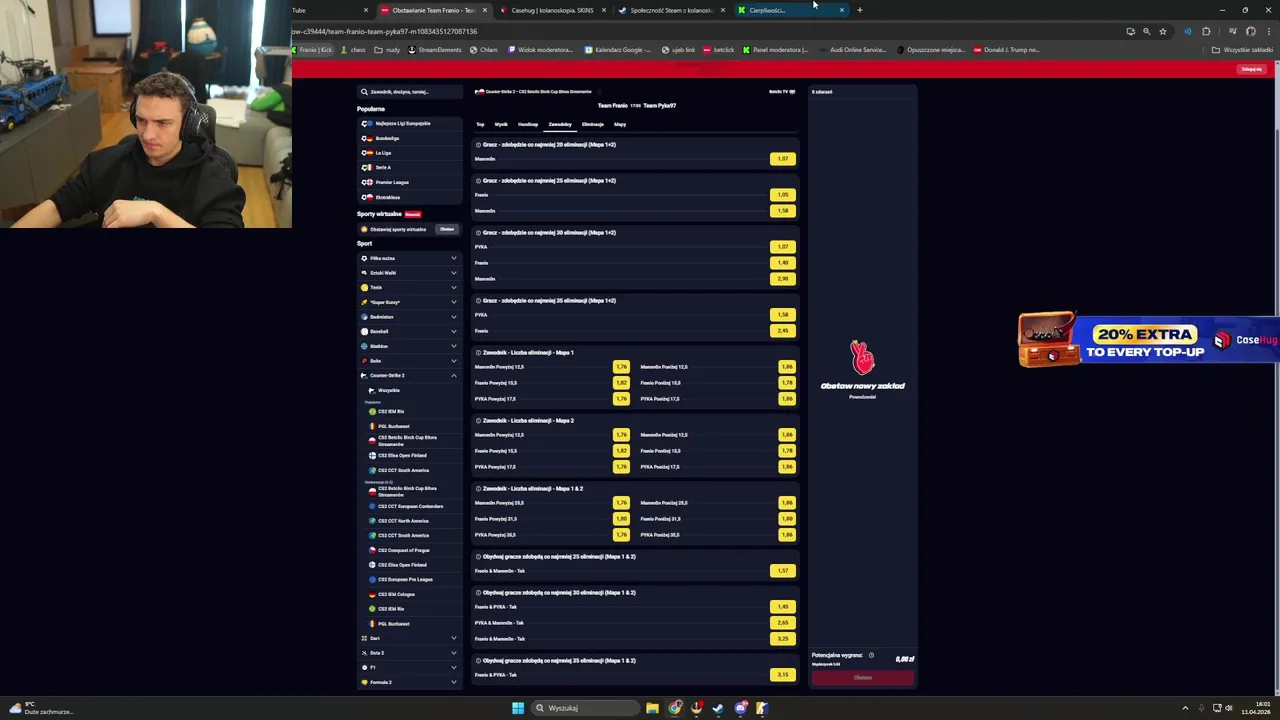The image size is (1280, 720).
Task: Expand the Baseball category
Action: click(410, 331)
